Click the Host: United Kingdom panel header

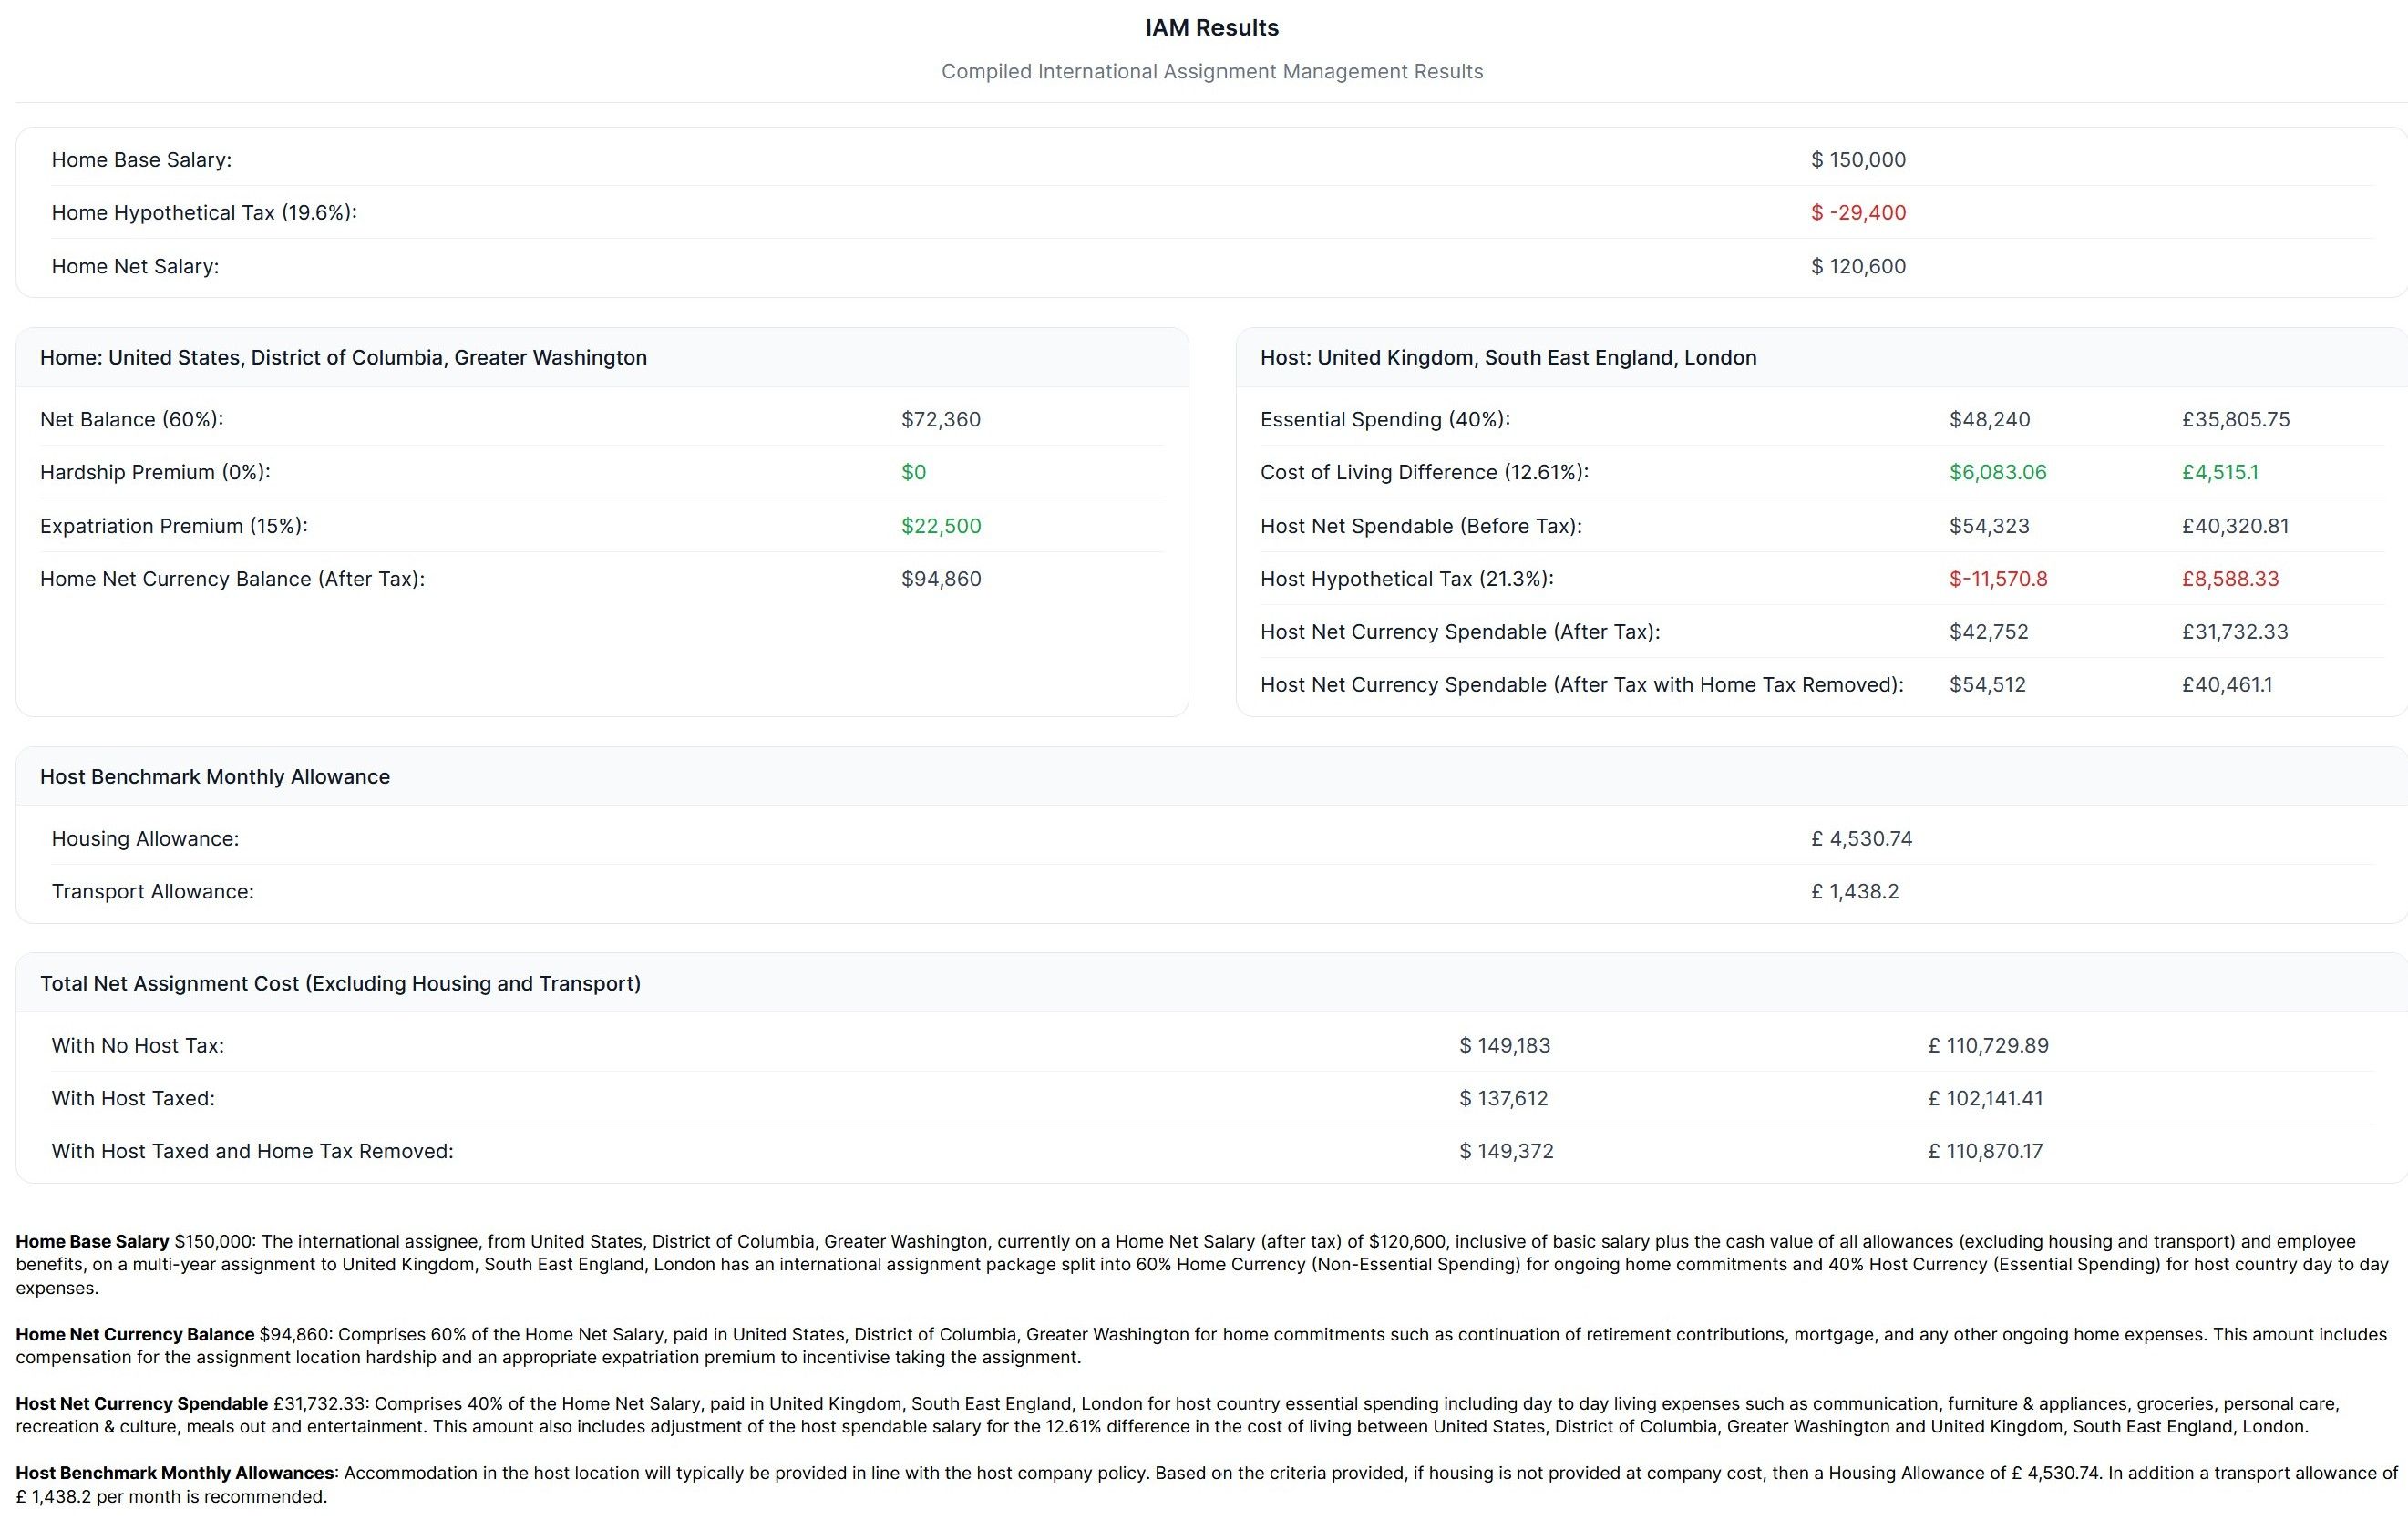pyautogui.click(x=1507, y=358)
